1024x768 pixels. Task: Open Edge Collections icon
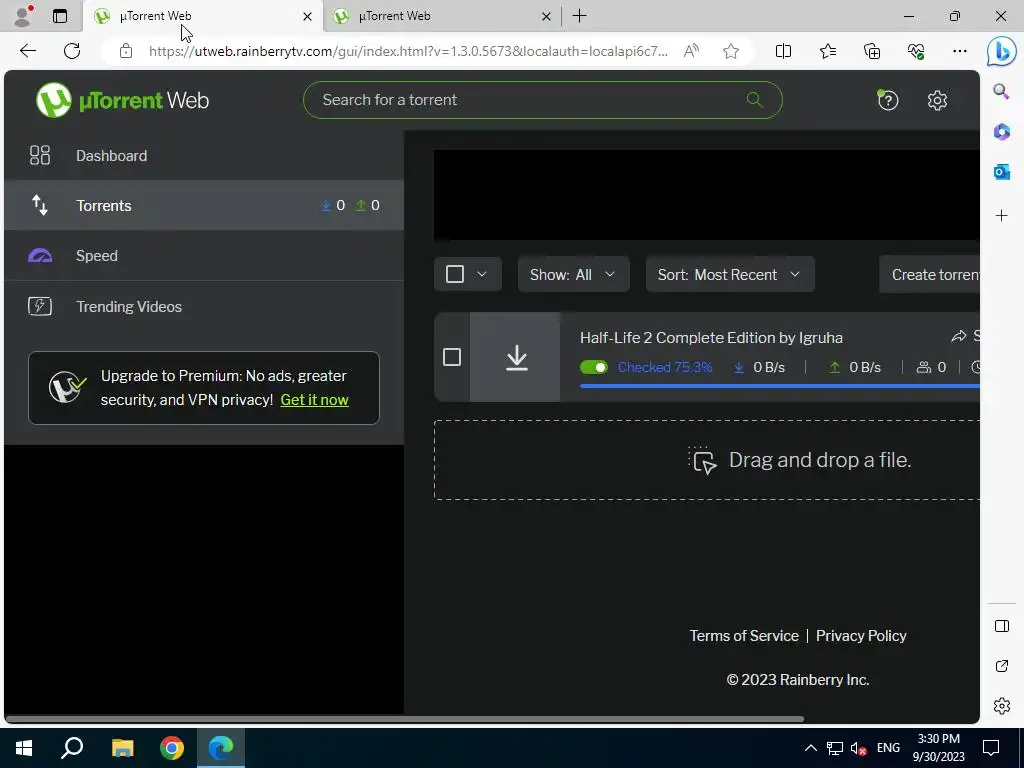click(x=872, y=51)
